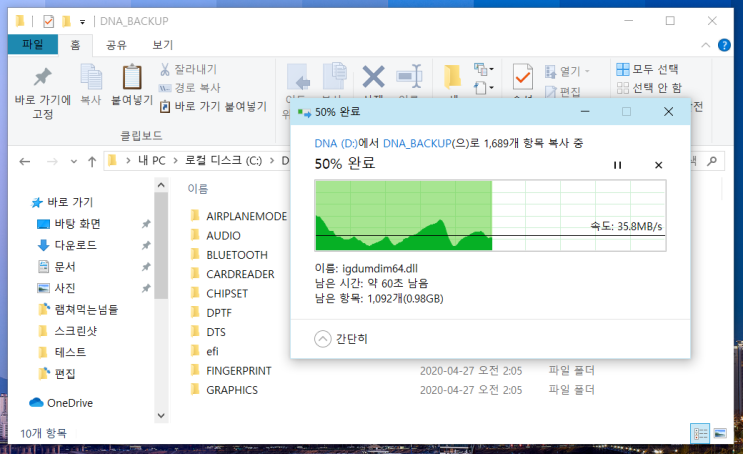Choose 경로 복사 (Copy path)
743x454 pixels.
point(190,88)
